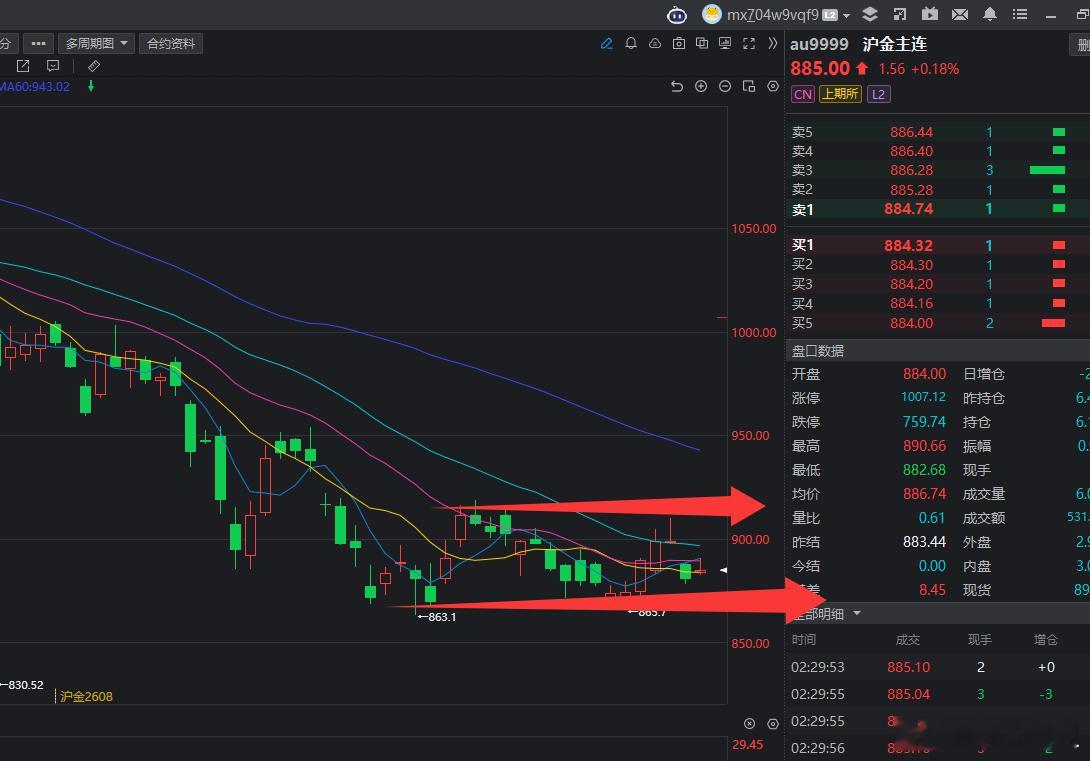Click the 沪金2608 contract label

point(86,696)
